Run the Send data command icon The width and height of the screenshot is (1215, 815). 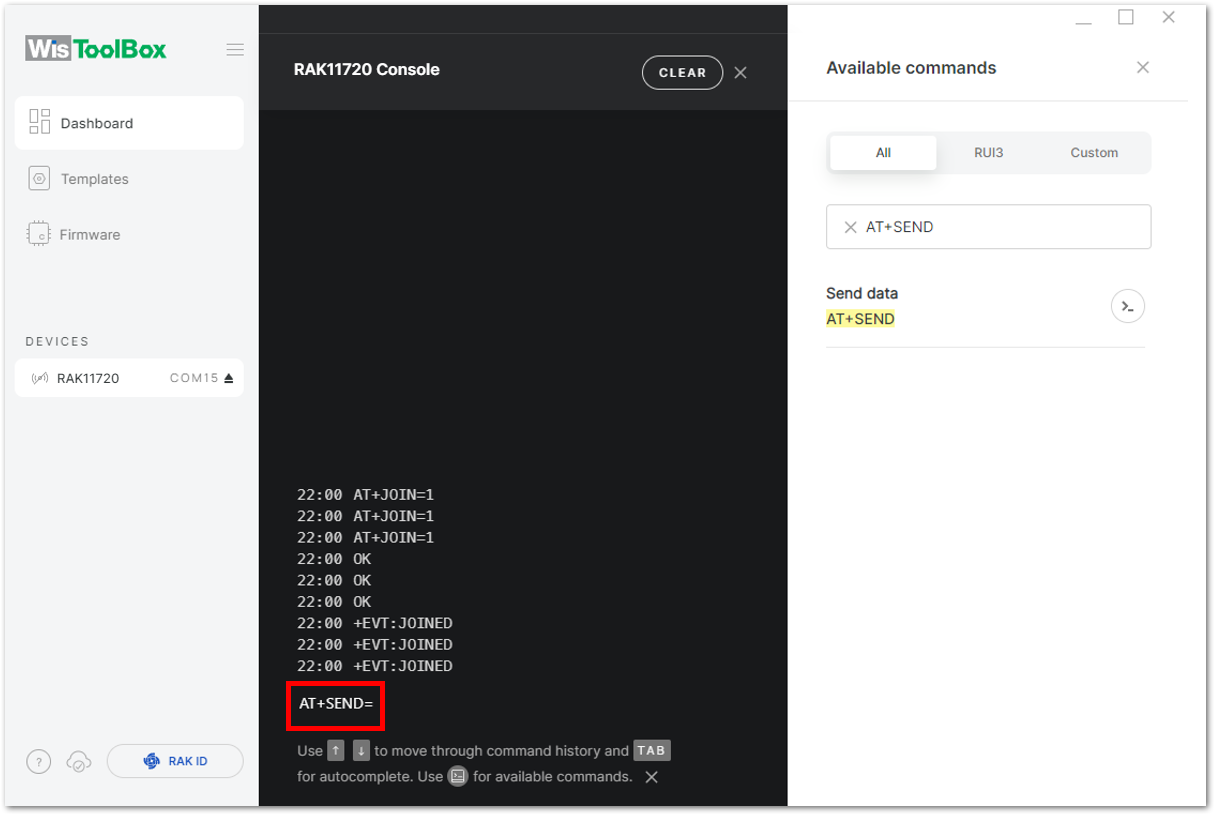[1127, 306]
